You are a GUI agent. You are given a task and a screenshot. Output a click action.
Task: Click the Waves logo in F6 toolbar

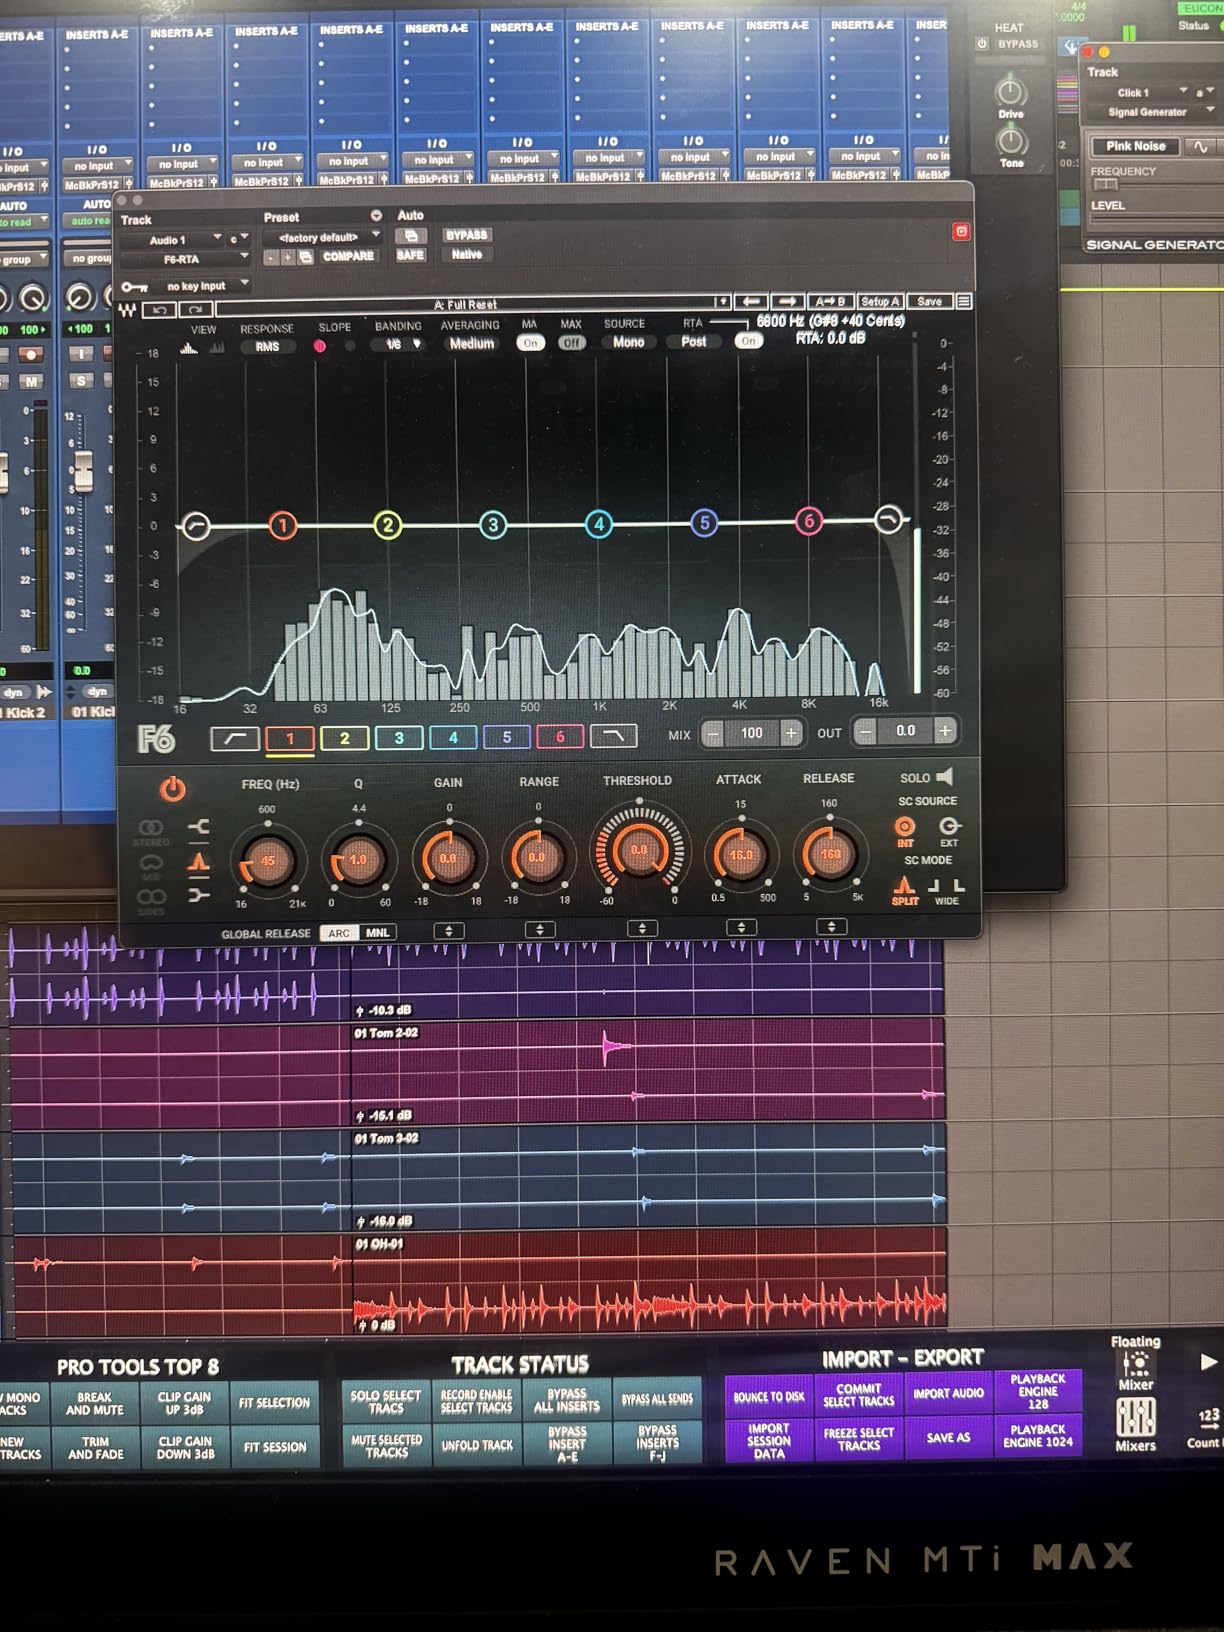coord(127,310)
